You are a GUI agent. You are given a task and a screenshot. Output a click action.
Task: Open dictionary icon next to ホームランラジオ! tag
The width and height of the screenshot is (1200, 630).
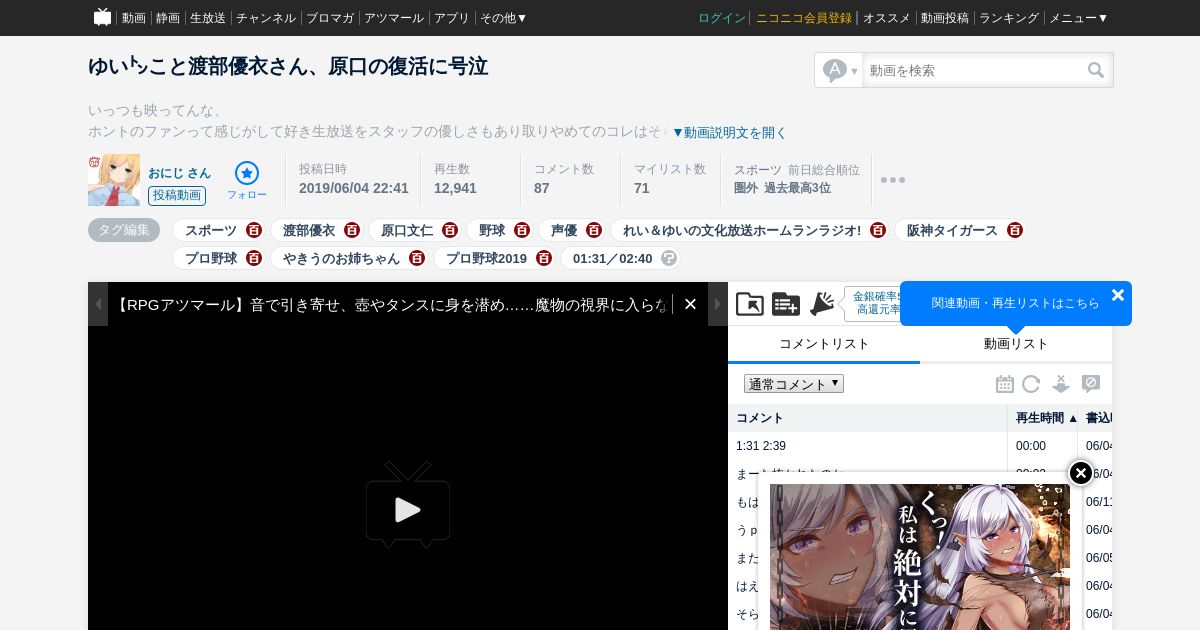[x=878, y=230]
